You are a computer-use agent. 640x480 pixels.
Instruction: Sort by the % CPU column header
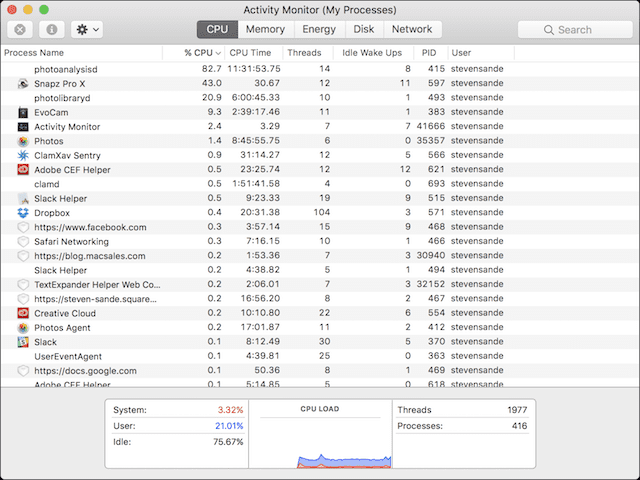coord(200,52)
